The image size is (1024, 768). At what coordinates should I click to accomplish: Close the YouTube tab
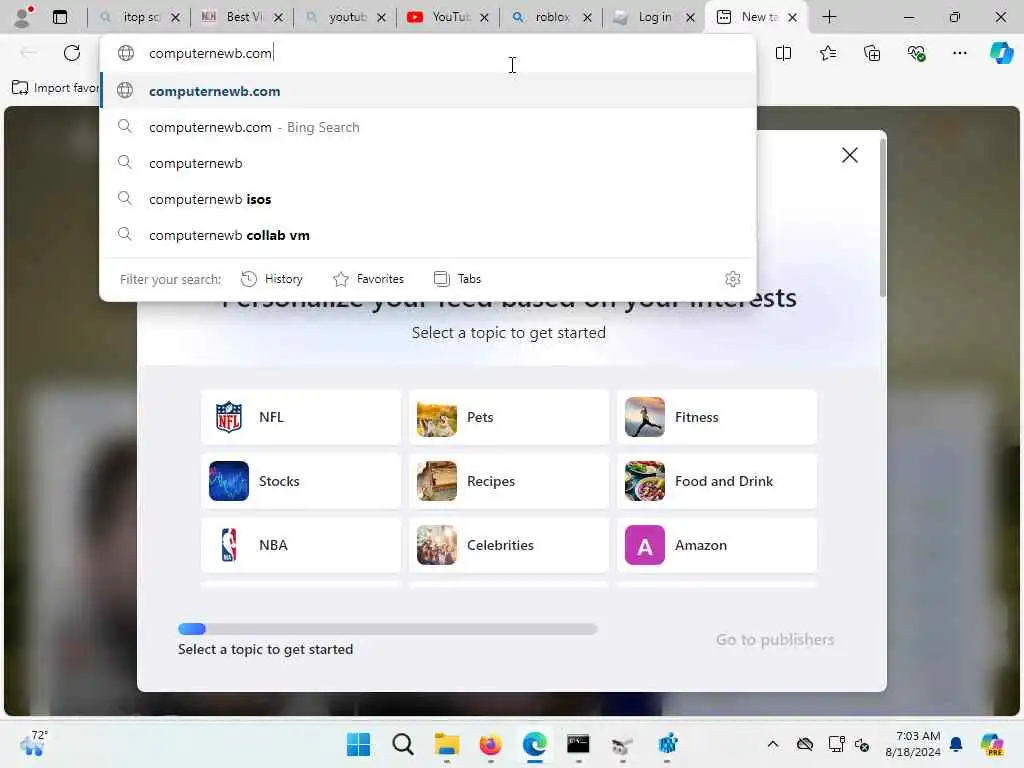click(485, 18)
